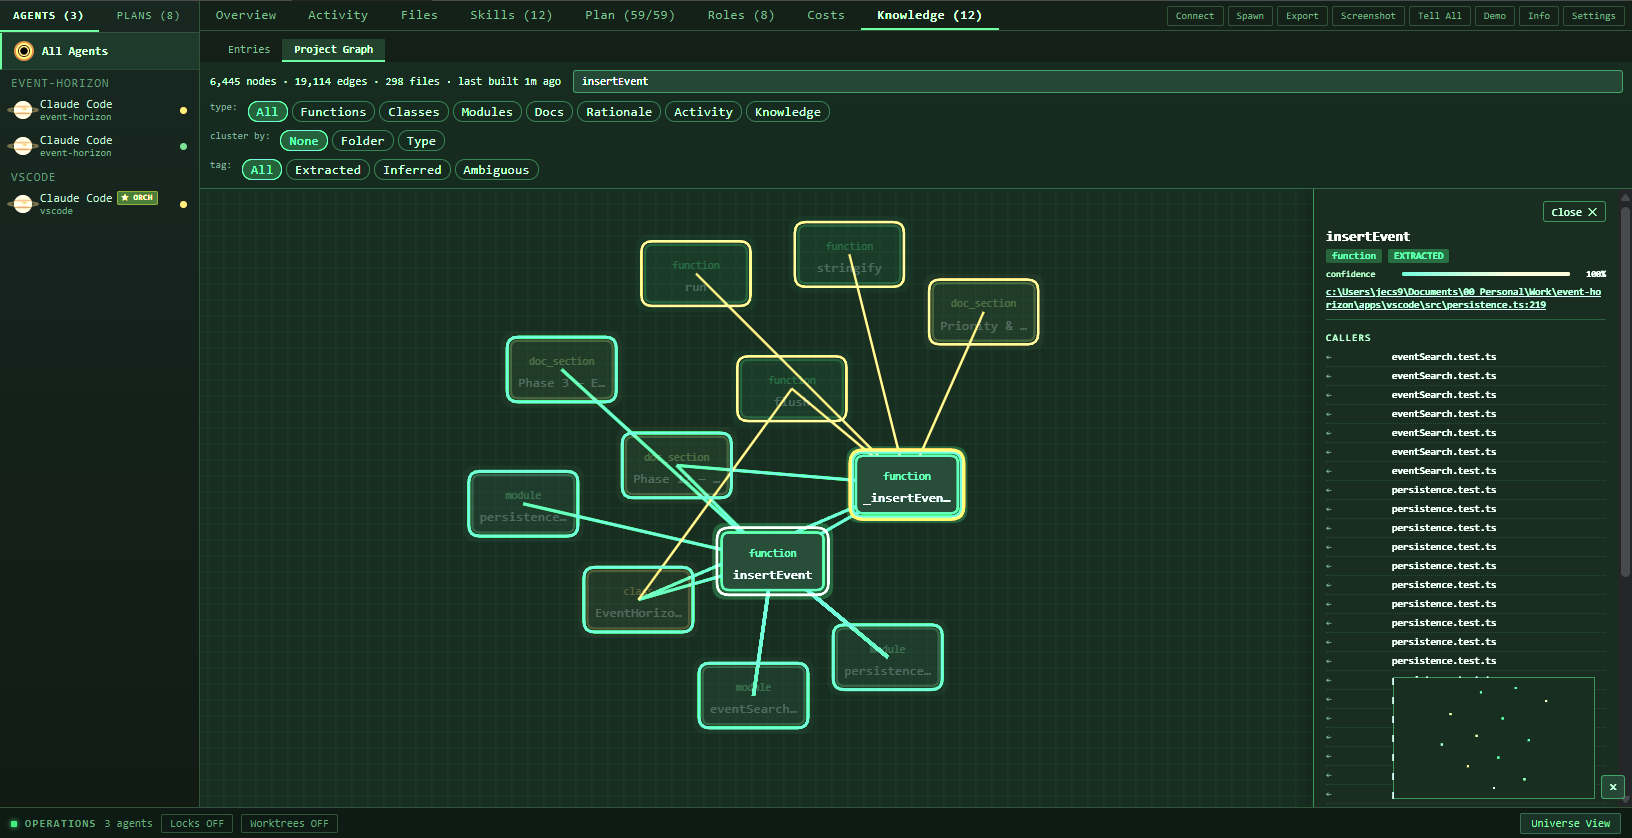
Task: Click the node search field containing insertEvent
Action: coord(1097,81)
